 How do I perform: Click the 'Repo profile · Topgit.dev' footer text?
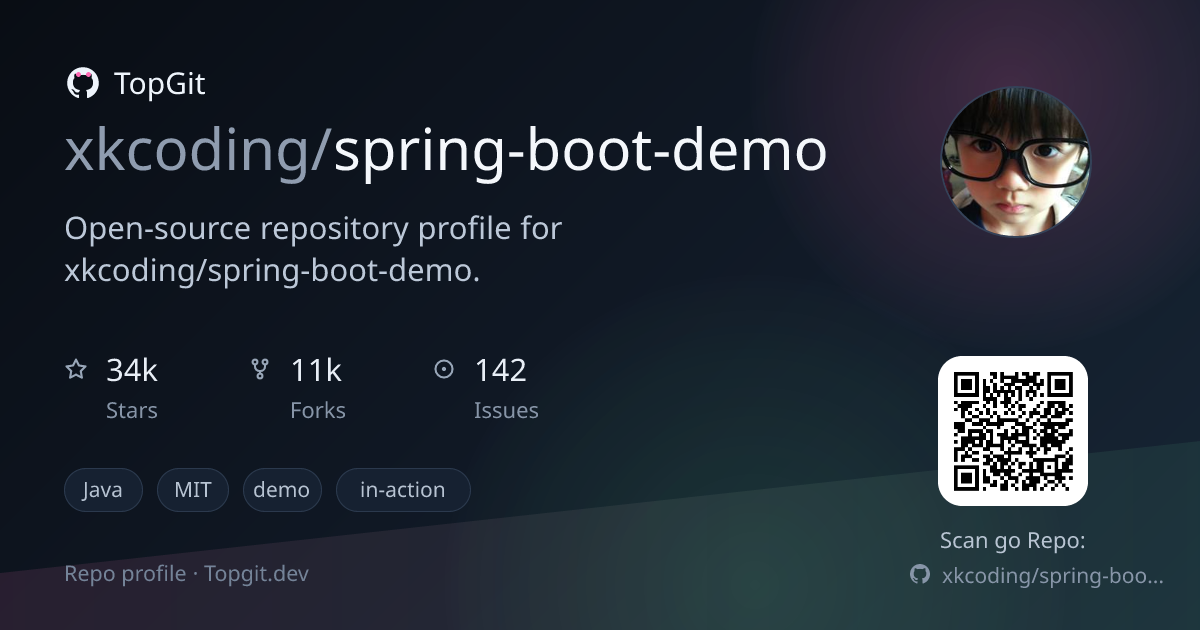pyautogui.click(x=187, y=574)
